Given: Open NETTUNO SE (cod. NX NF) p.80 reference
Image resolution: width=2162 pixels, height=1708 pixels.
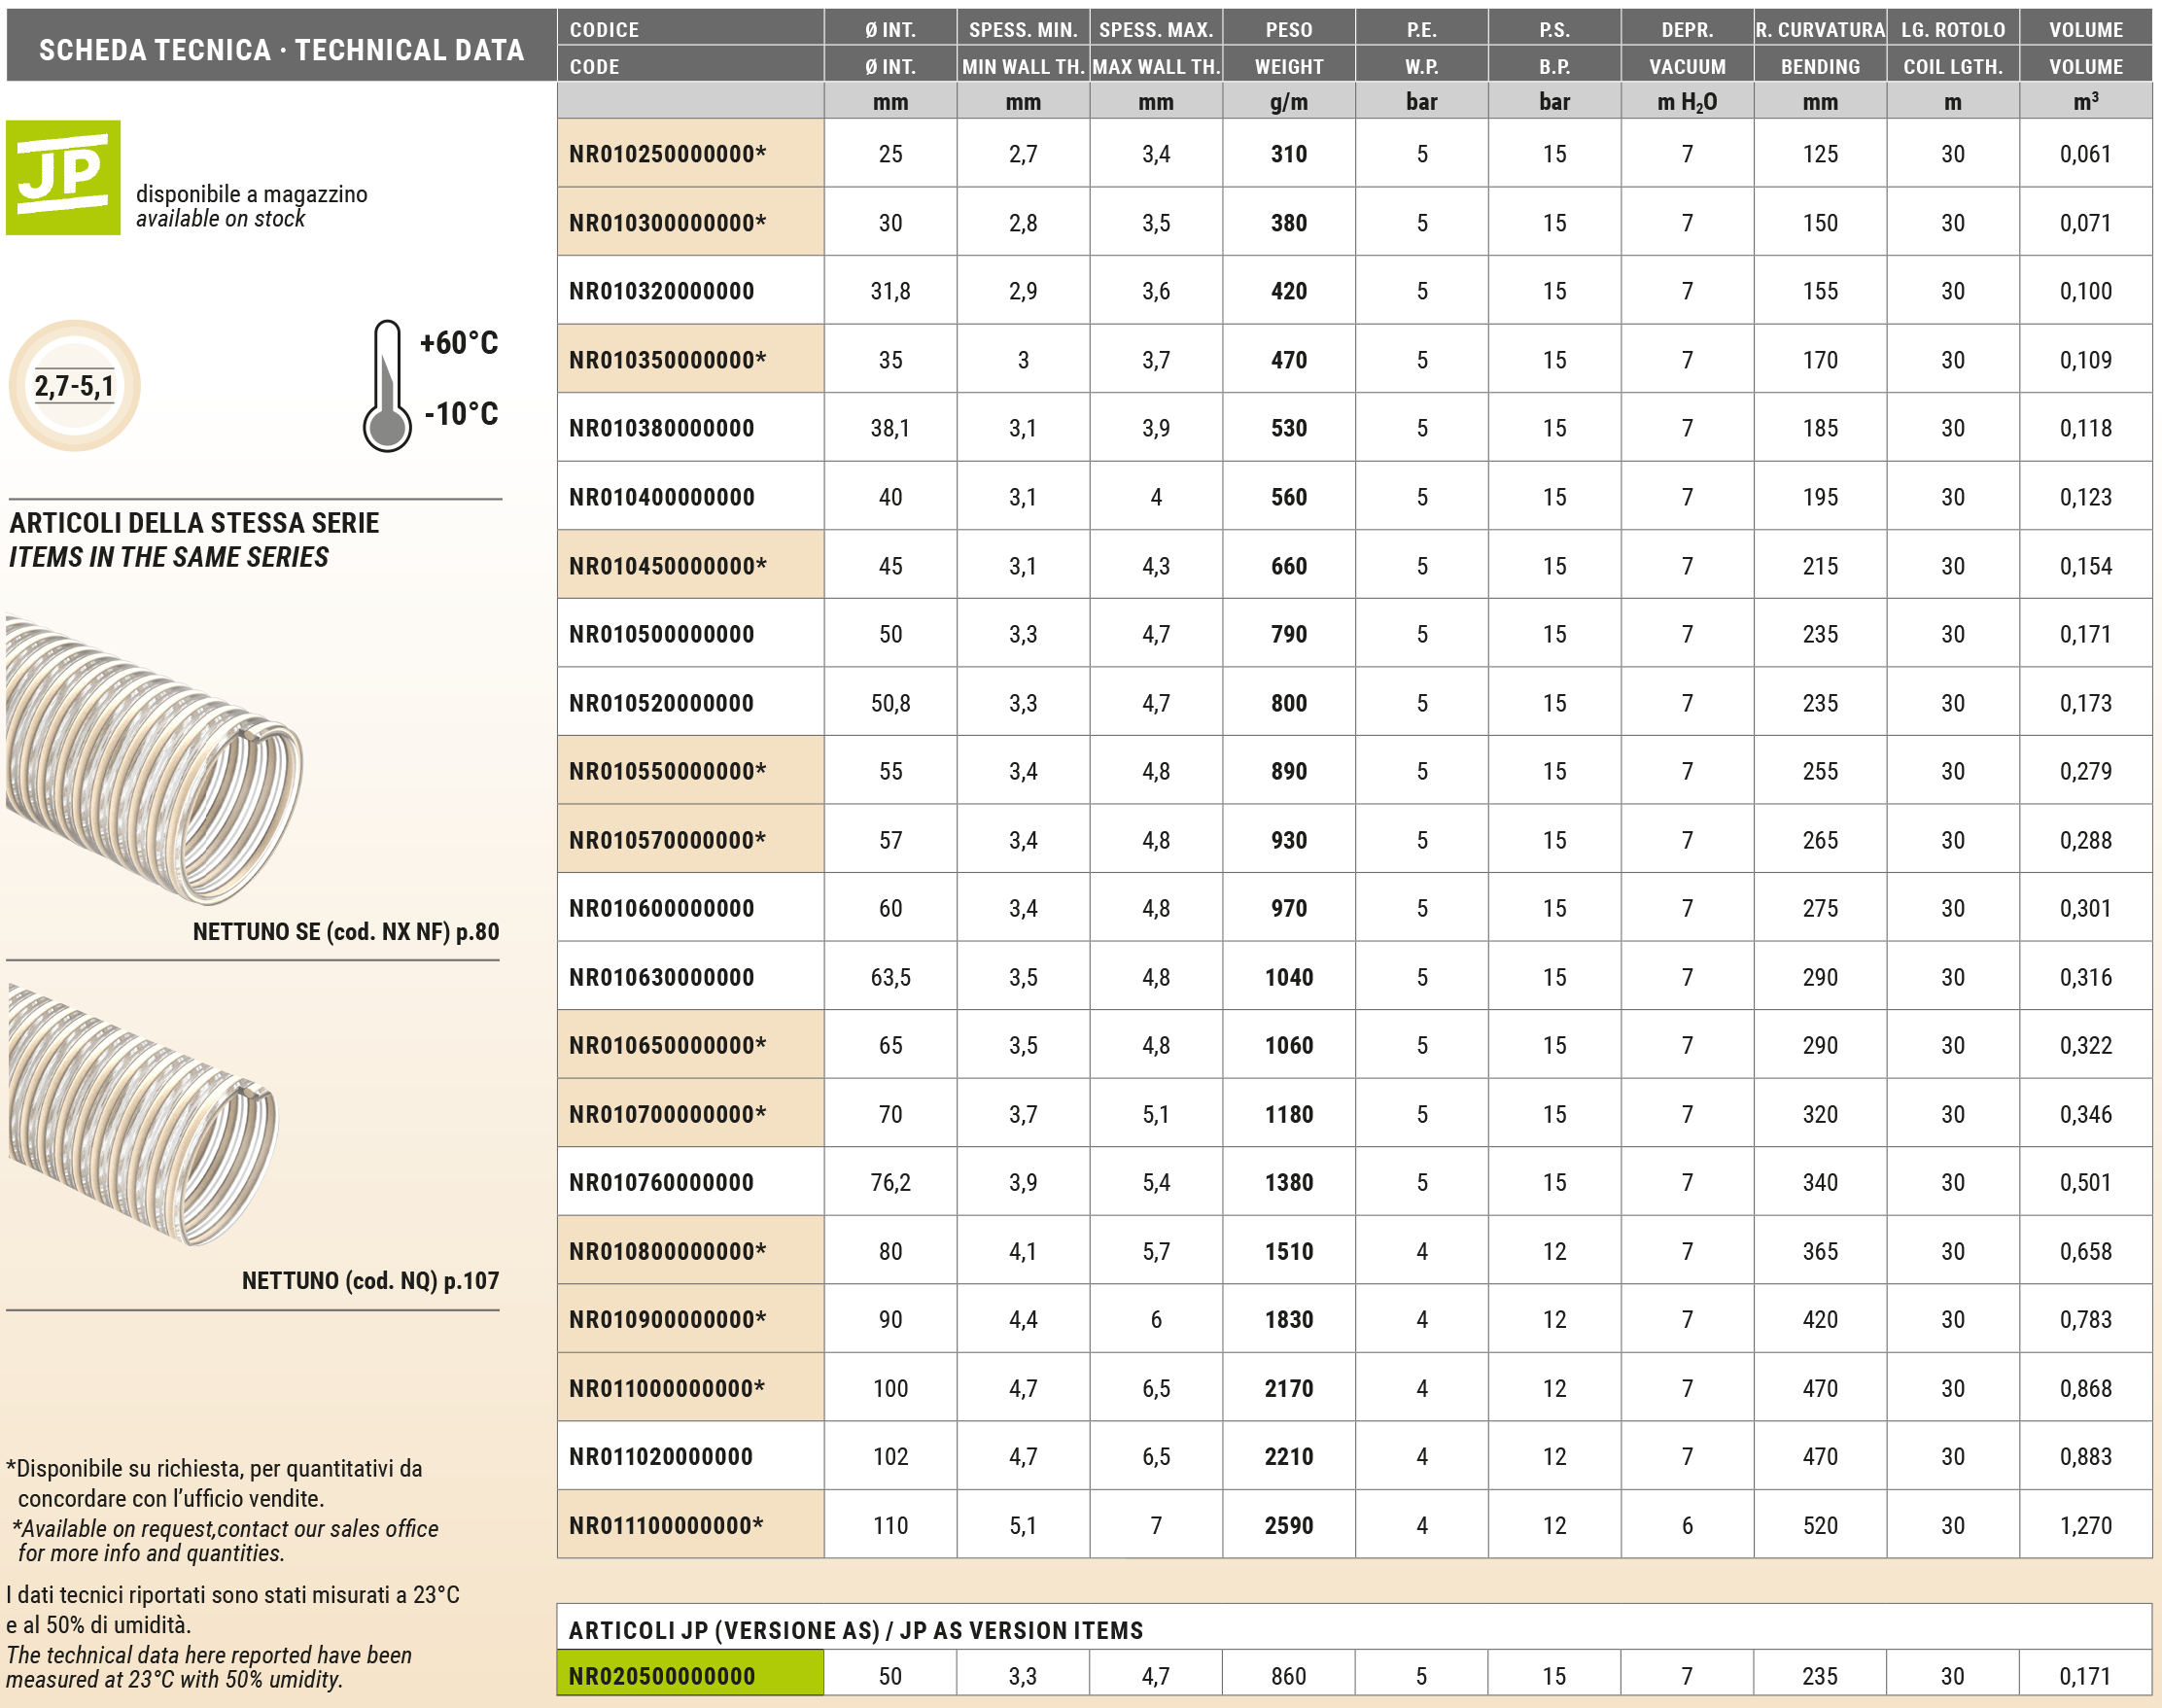Looking at the screenshot, I should (345, 932).
